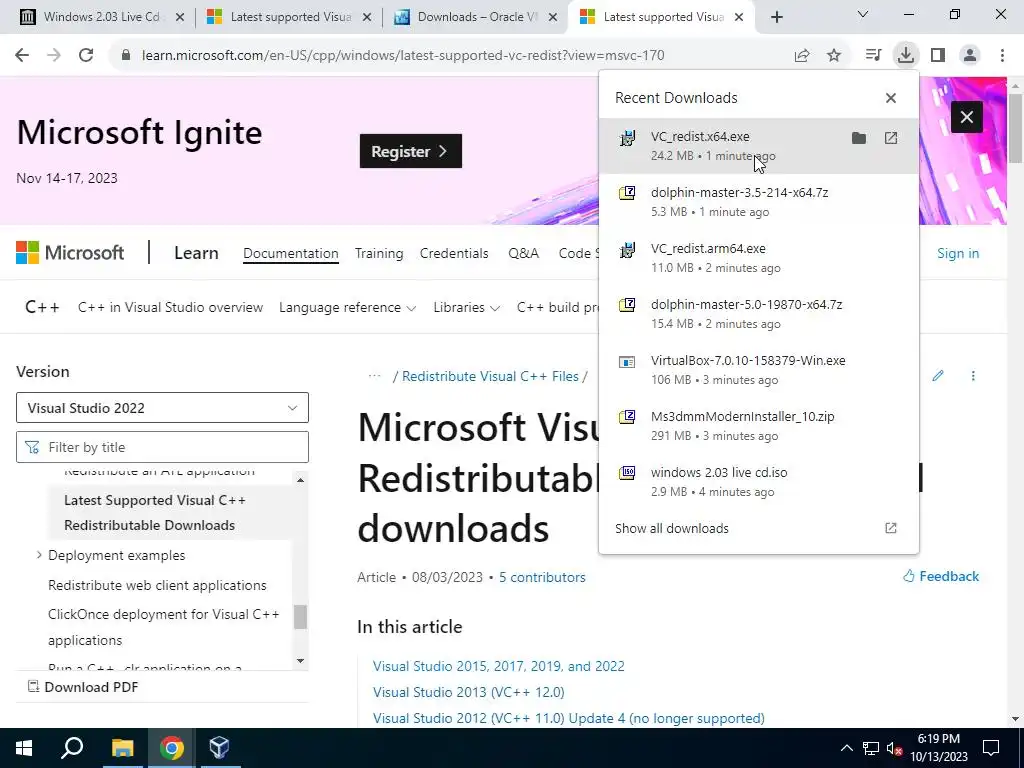Expand the Deployment examples tree node
1024x768 pixels.
point(39,555)
